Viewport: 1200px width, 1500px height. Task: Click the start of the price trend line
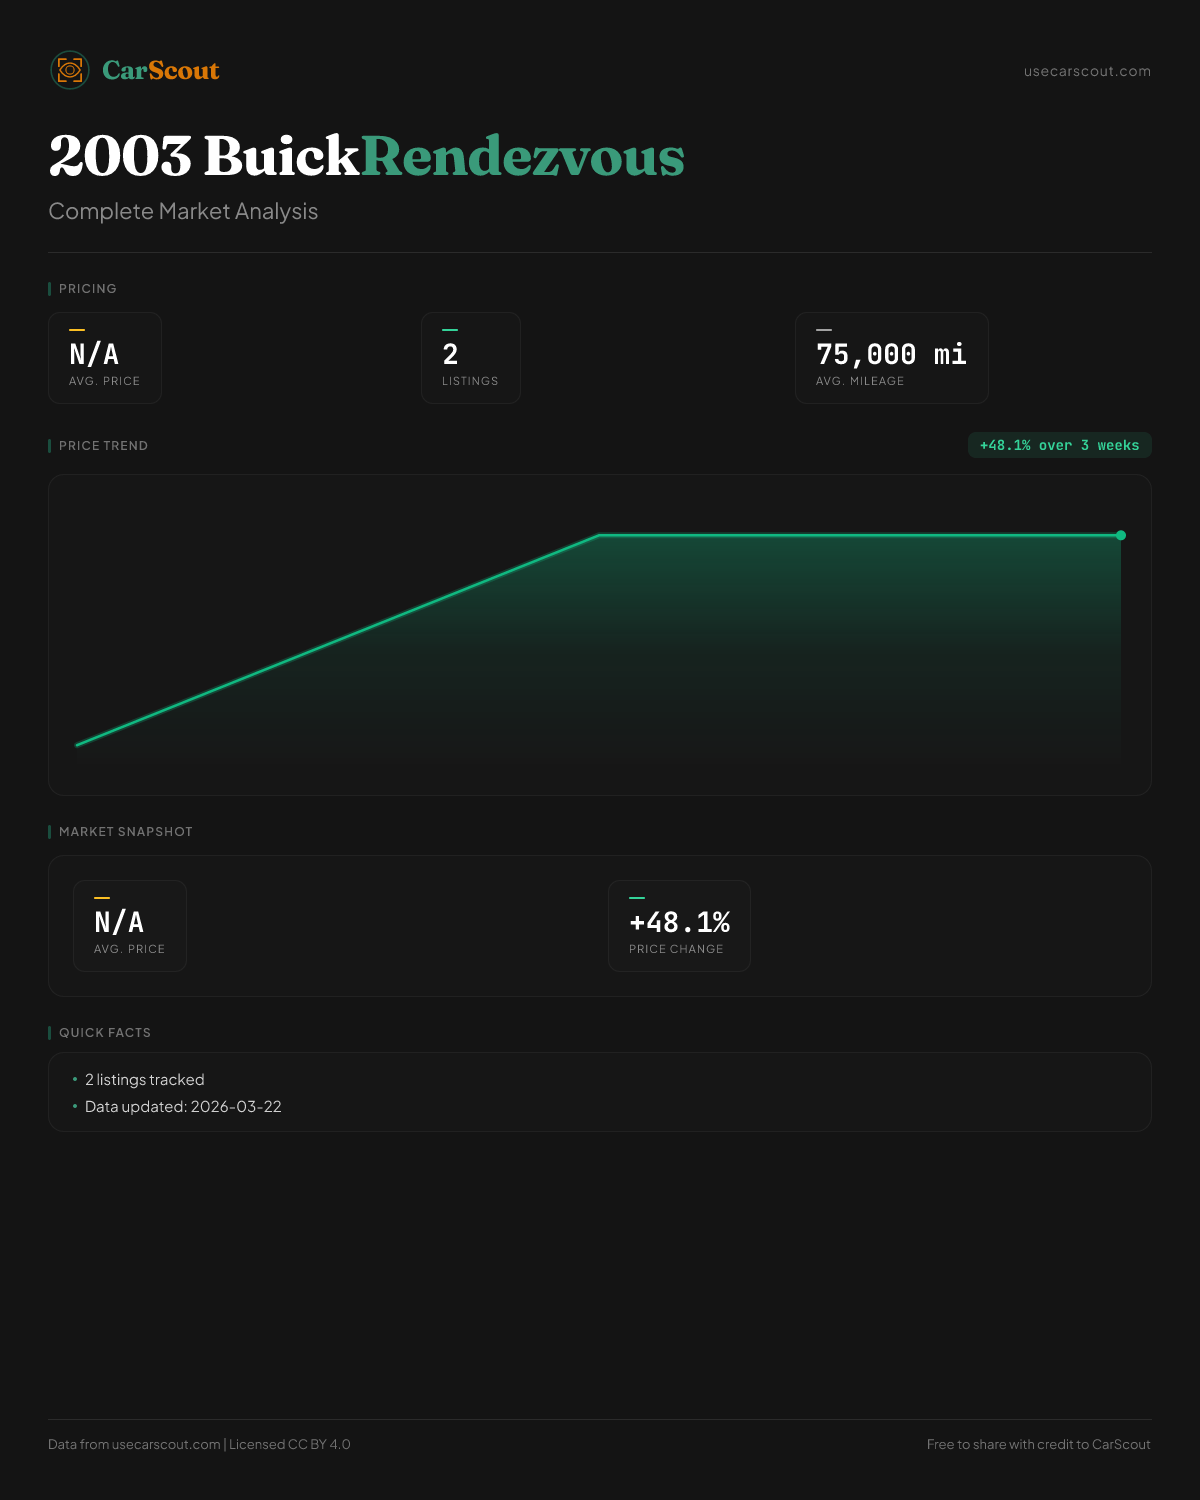click(x=78, y=744)
